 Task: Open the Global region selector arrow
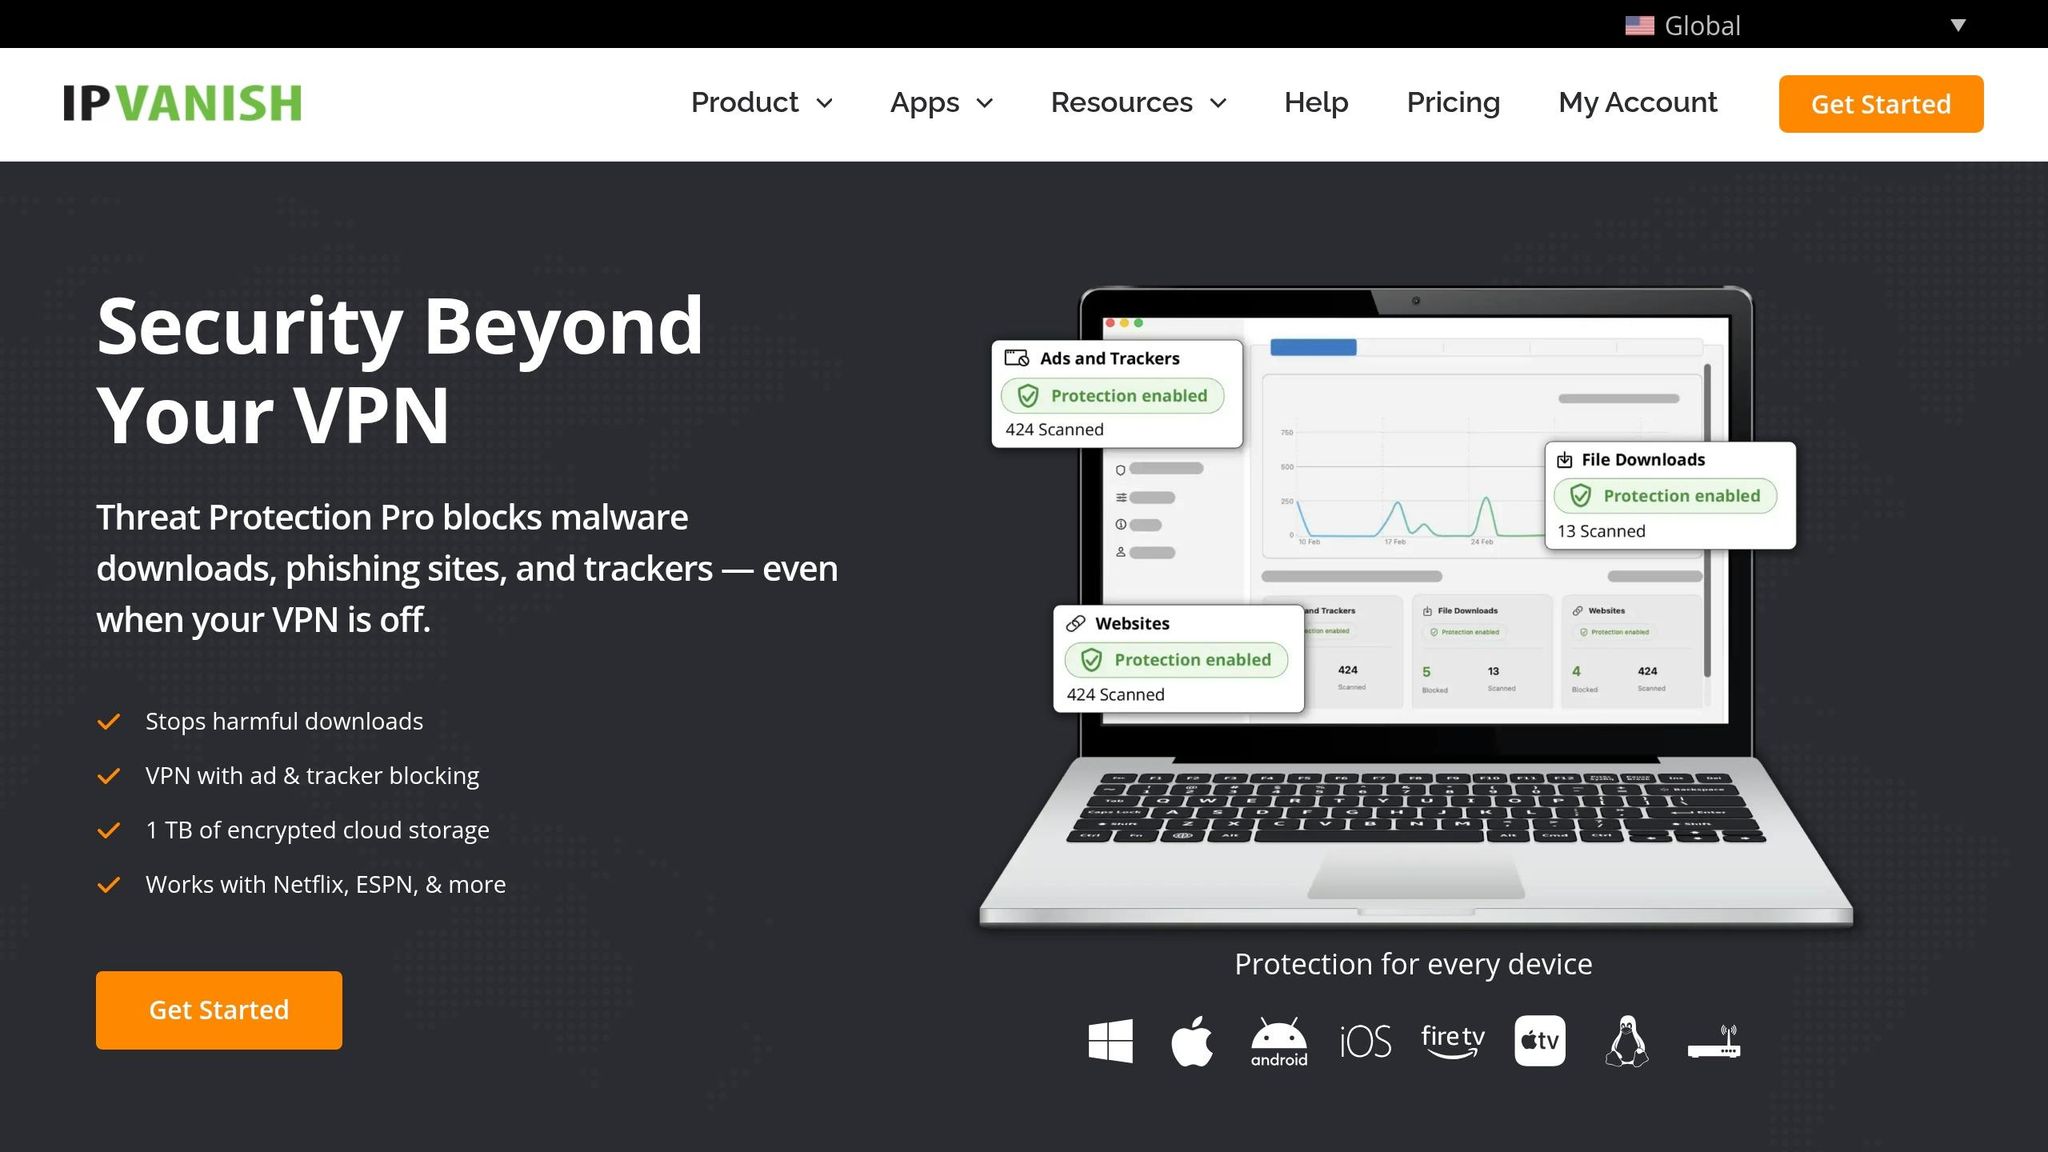click(x=1958, y=25)
